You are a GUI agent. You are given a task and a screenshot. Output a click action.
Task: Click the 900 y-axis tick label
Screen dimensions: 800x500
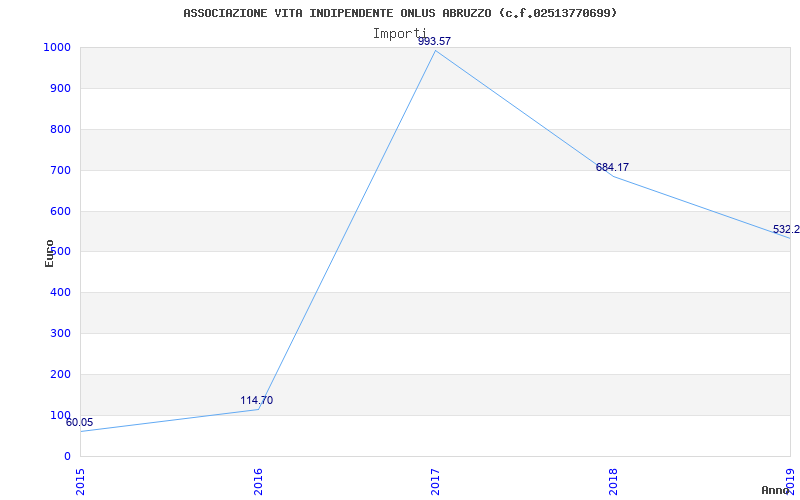point(60,88)
